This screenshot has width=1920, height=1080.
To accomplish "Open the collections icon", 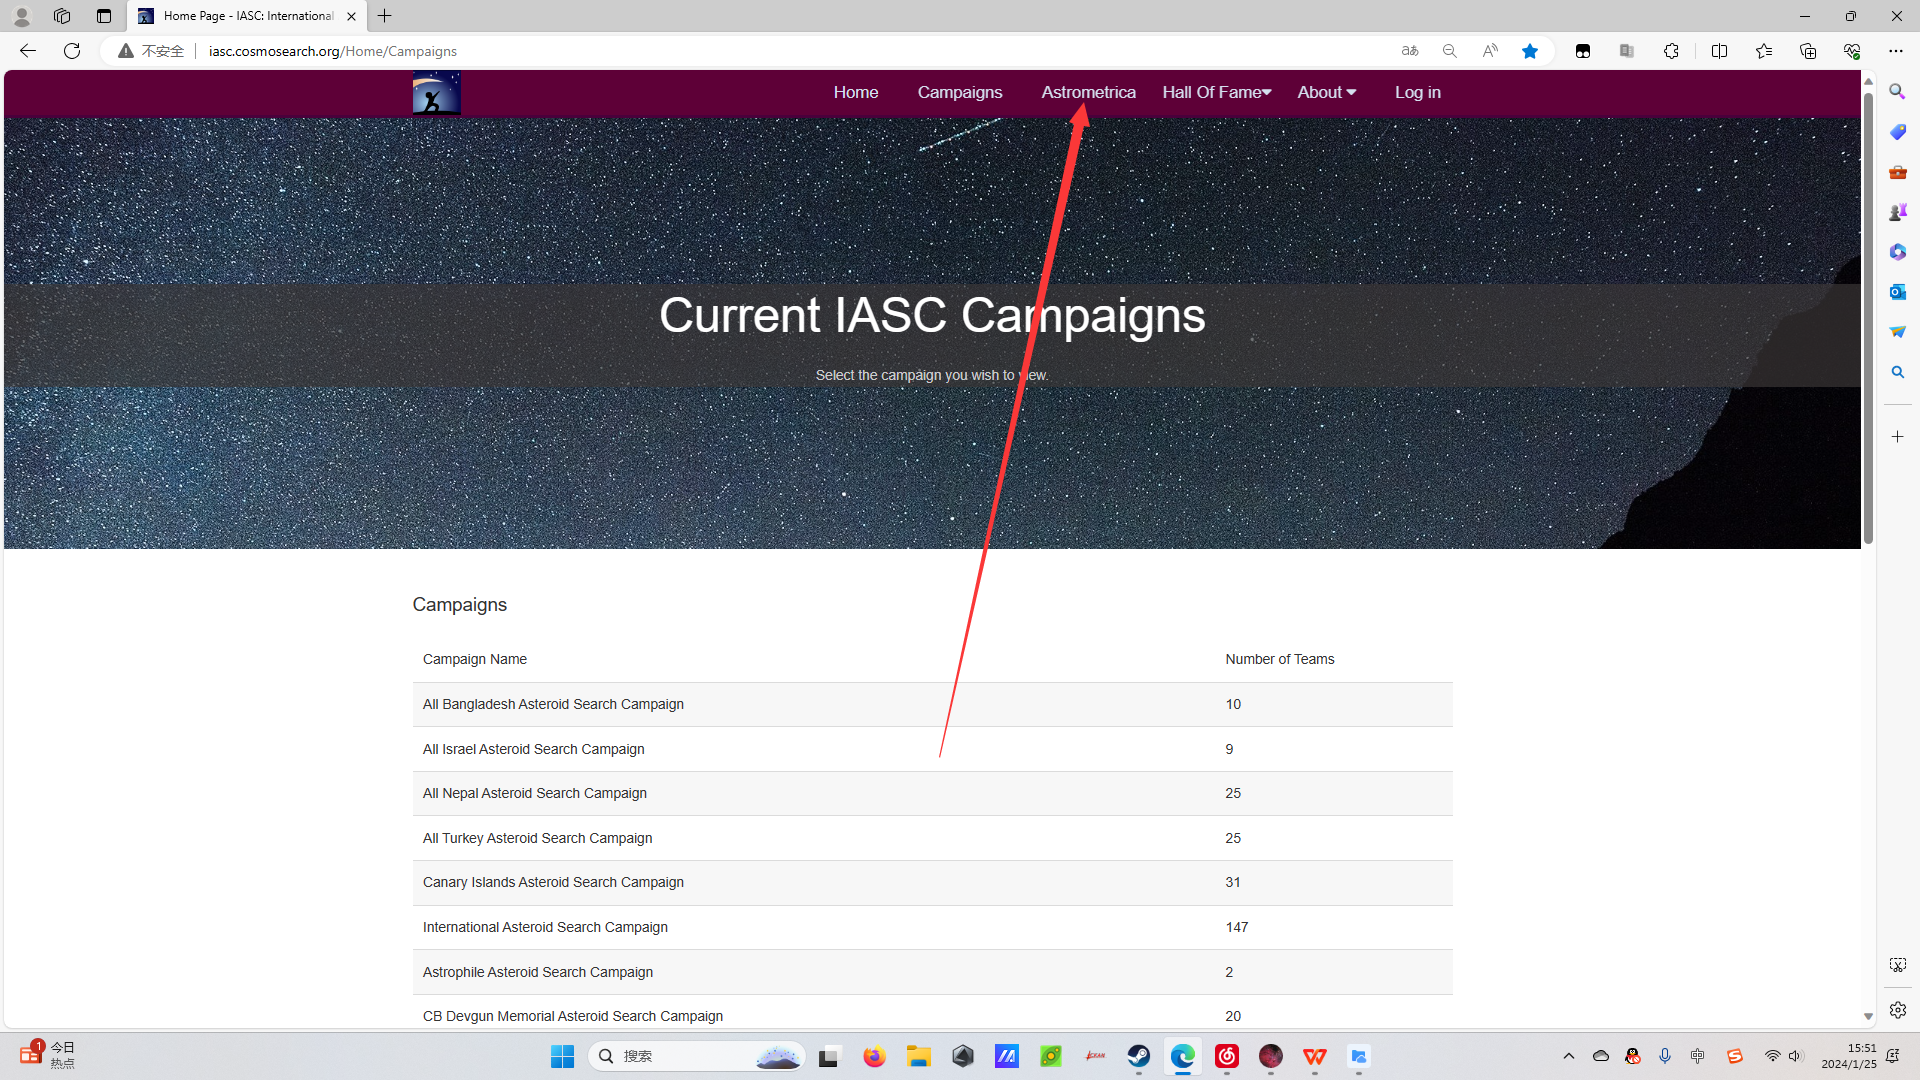I will tap(1808, 51).
